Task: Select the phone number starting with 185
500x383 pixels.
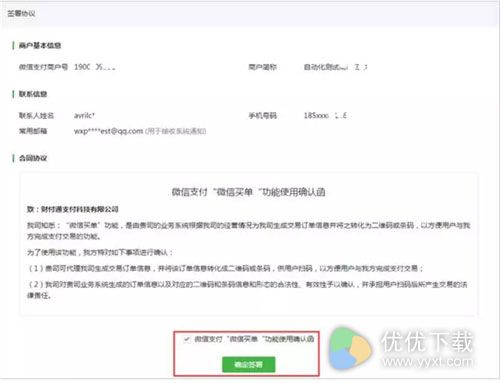Action: click(x=325, y=116)
